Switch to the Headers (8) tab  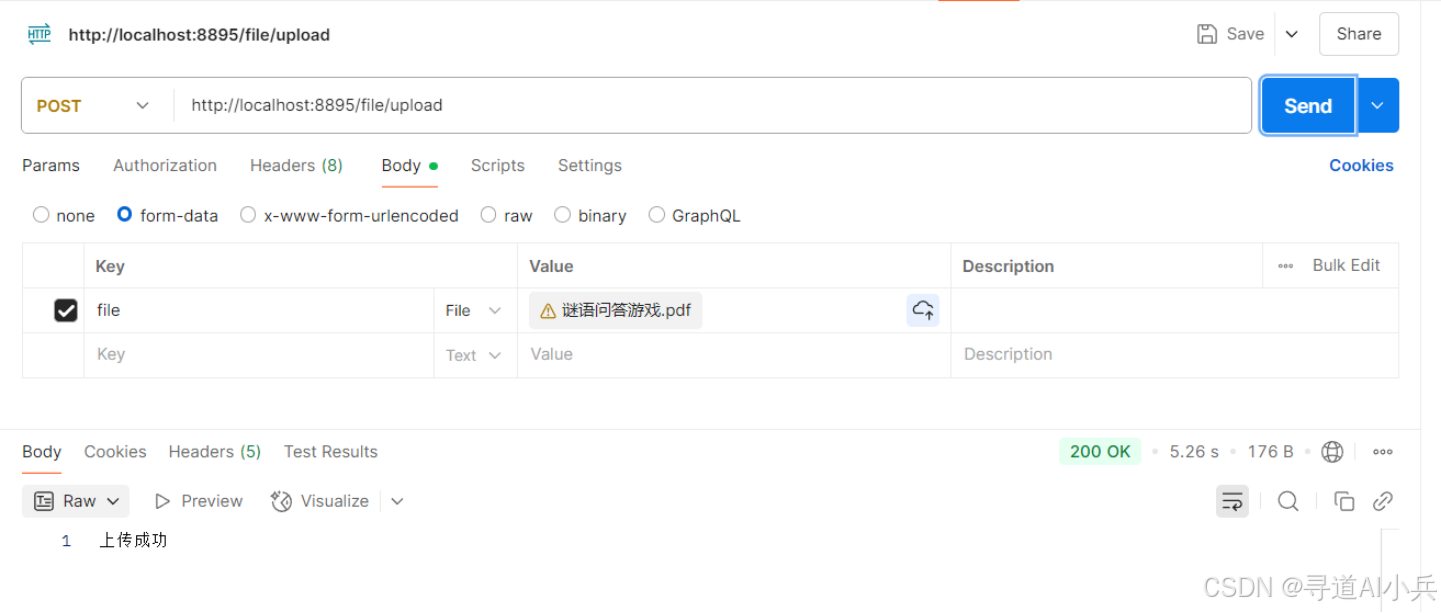tap(296, 165)
